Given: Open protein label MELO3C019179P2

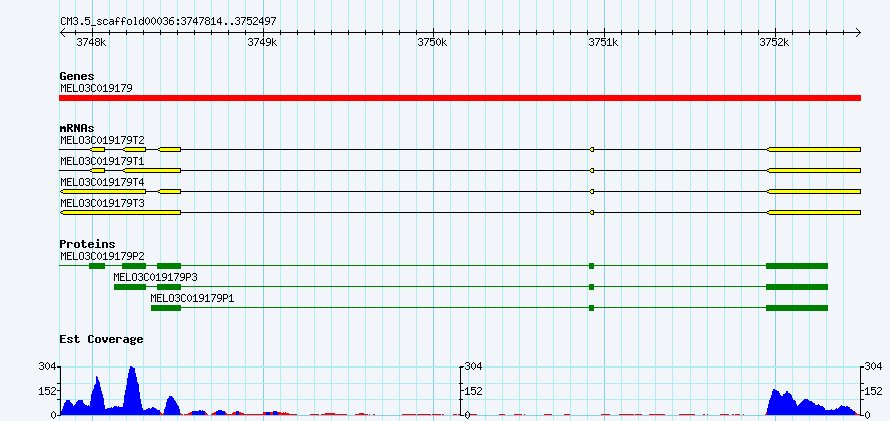Looking at the screenshot, I should 102,255.
